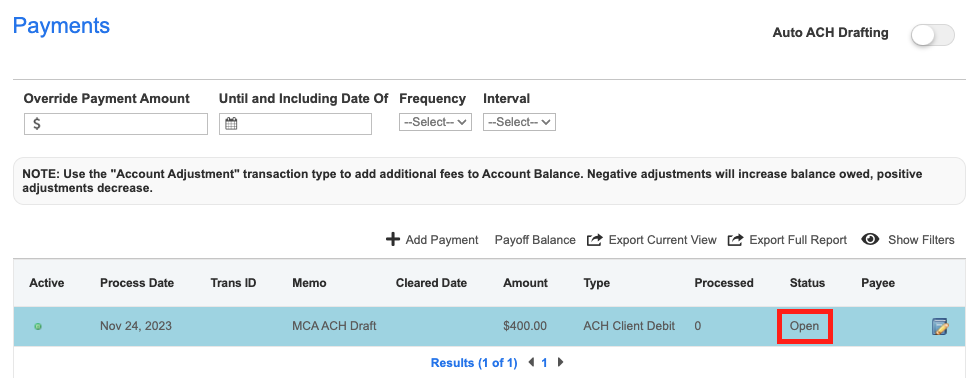Click the Show Filters label
975x378 pixels.
click(x=921, y=240)
